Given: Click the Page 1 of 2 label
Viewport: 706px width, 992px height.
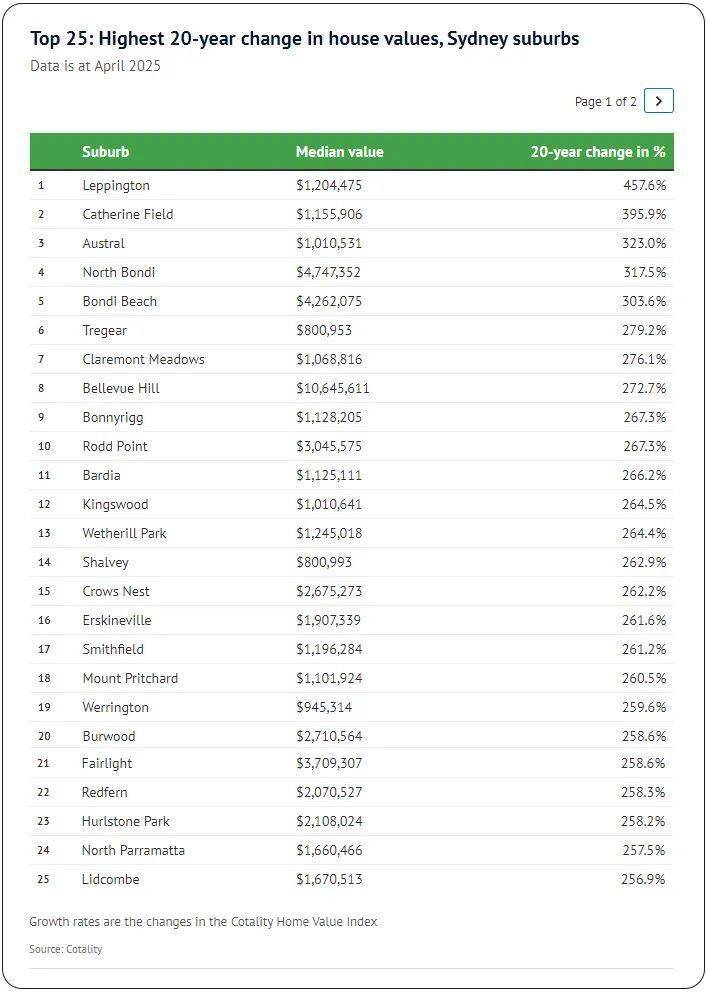Looking at the screenshot, I should click(x=605, y=102).
